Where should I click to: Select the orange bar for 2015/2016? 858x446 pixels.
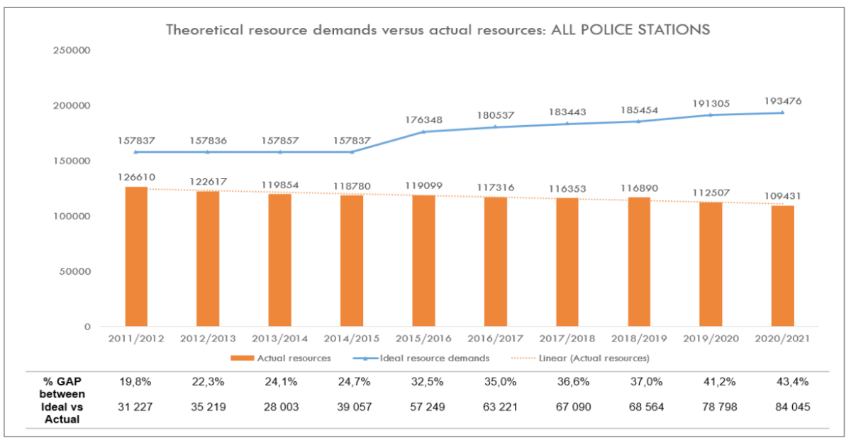pos(424,260)
